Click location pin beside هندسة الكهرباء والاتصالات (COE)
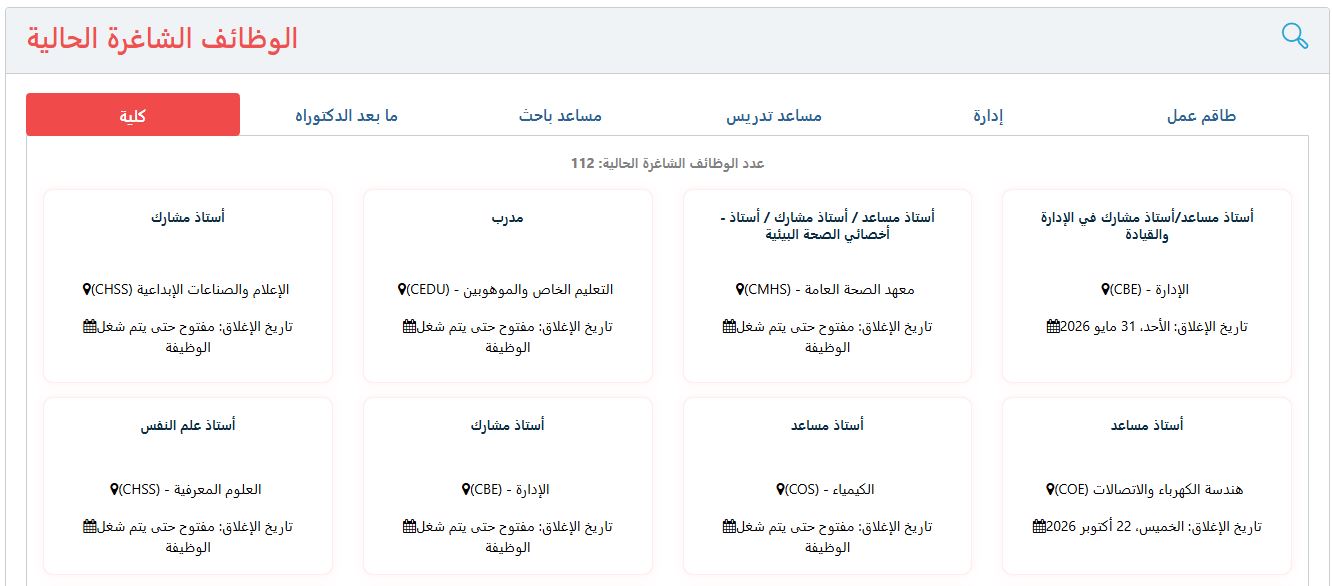This screenshot has width=1332, height=586. (x=1050, y=490)
